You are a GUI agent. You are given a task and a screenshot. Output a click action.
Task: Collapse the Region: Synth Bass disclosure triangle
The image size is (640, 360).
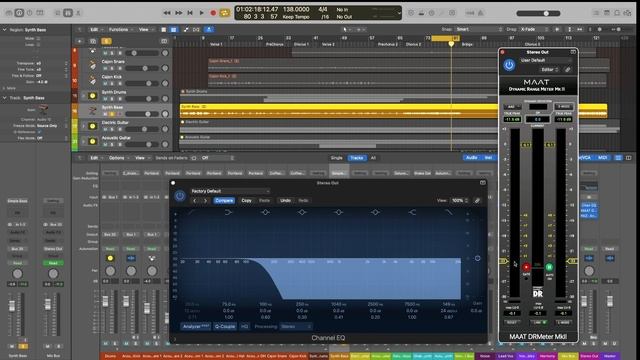click(4, 30)
